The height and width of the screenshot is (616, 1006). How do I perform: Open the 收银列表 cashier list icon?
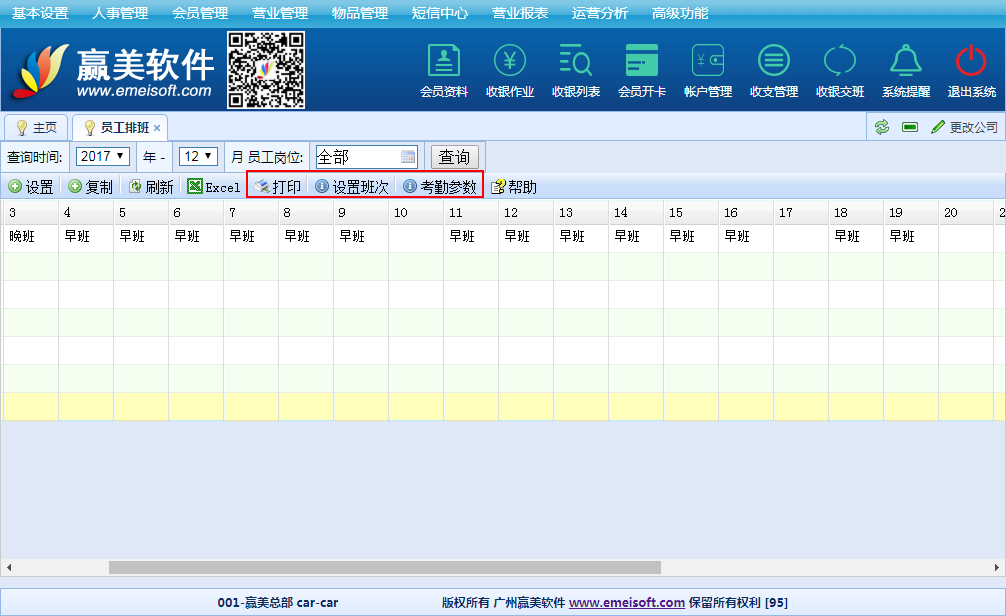pyautogui.click(x=576, y=62)
